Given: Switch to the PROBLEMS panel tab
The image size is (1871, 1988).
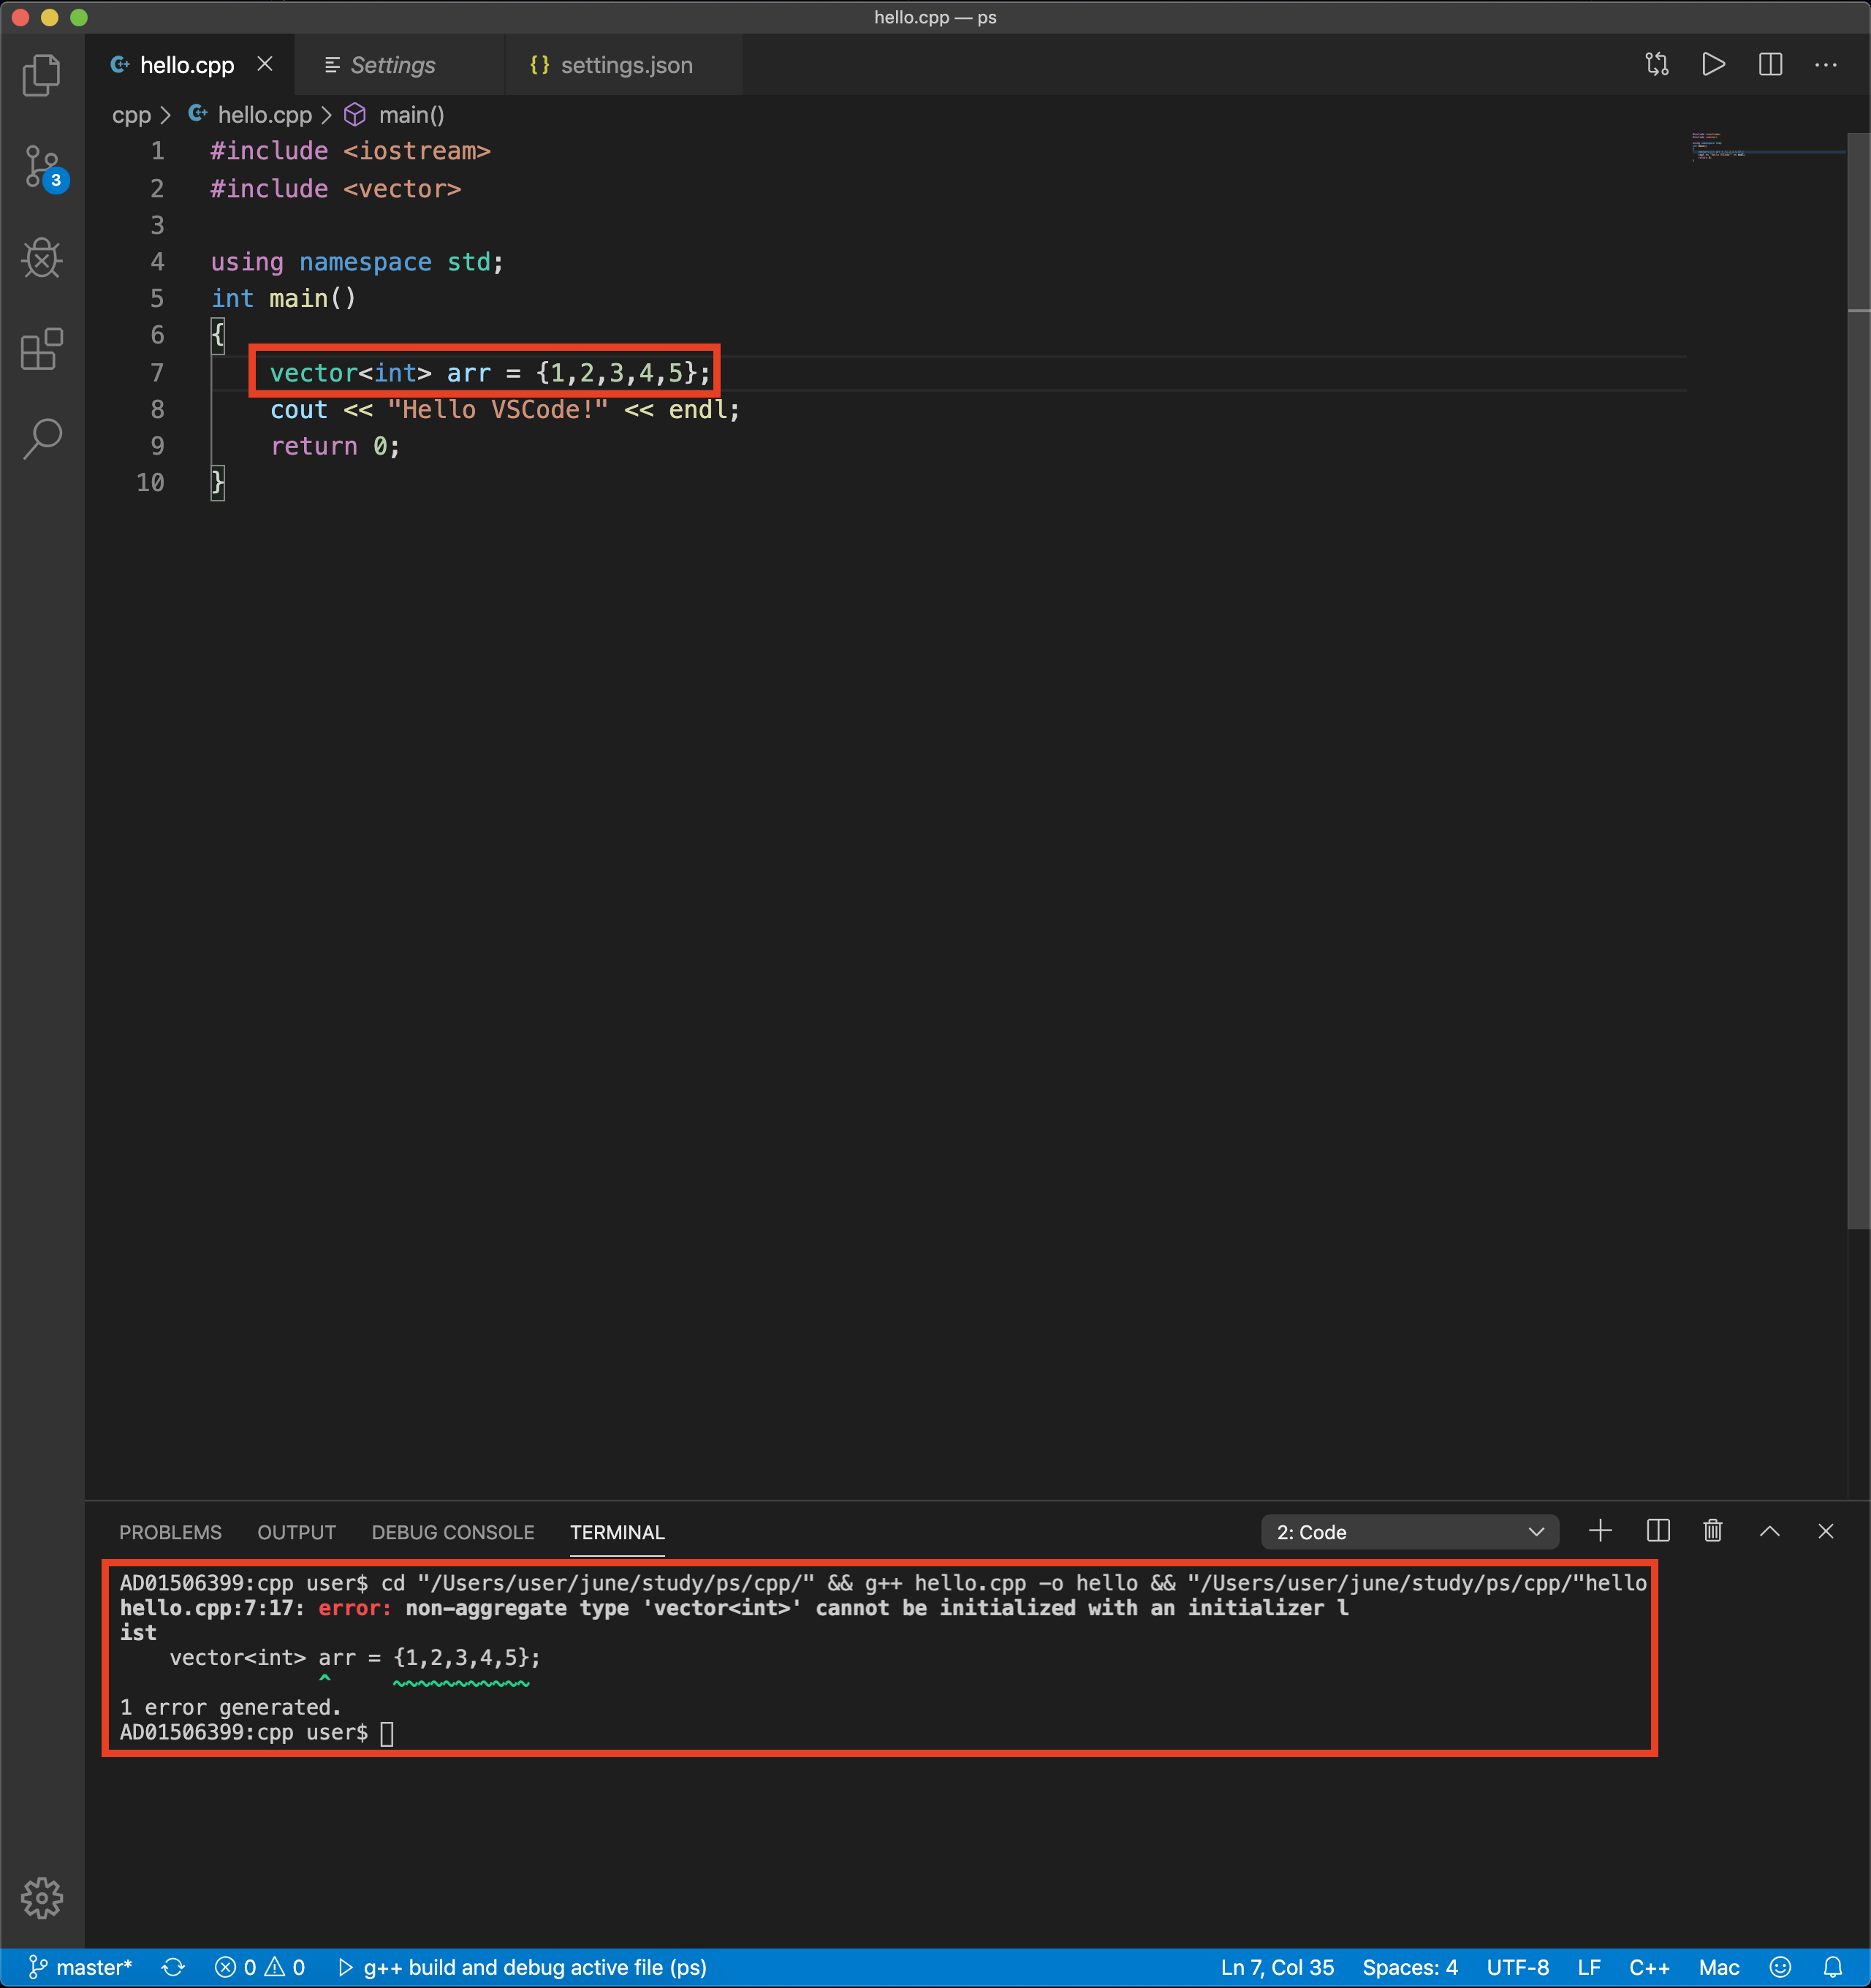Looking at the screenshot, I should click(170, 1532).
